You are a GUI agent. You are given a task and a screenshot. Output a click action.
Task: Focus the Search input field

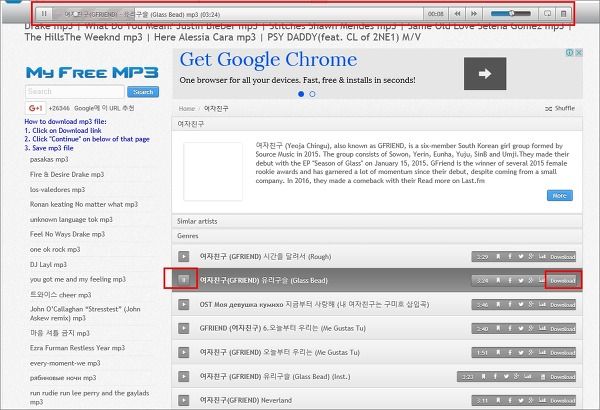(x=75, y=91)
